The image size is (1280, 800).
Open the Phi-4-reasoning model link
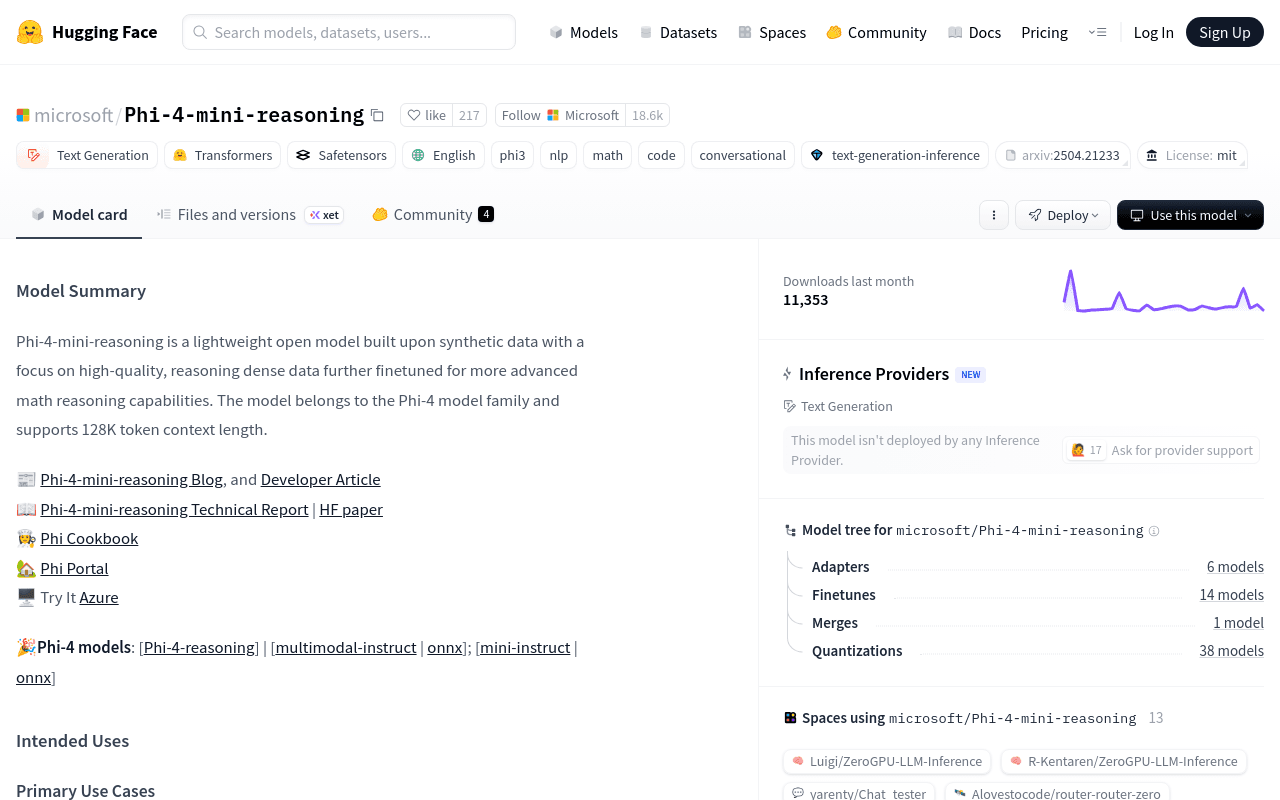coord(199,647)
